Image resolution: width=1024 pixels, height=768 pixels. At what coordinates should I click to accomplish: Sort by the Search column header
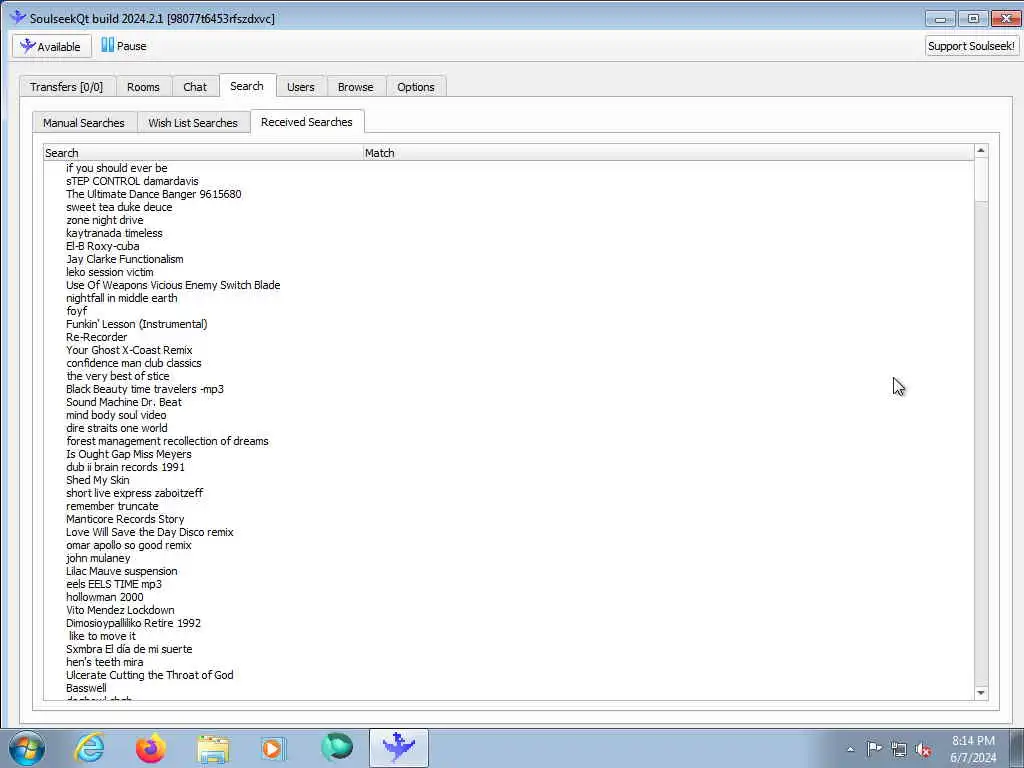pos(202,153)
